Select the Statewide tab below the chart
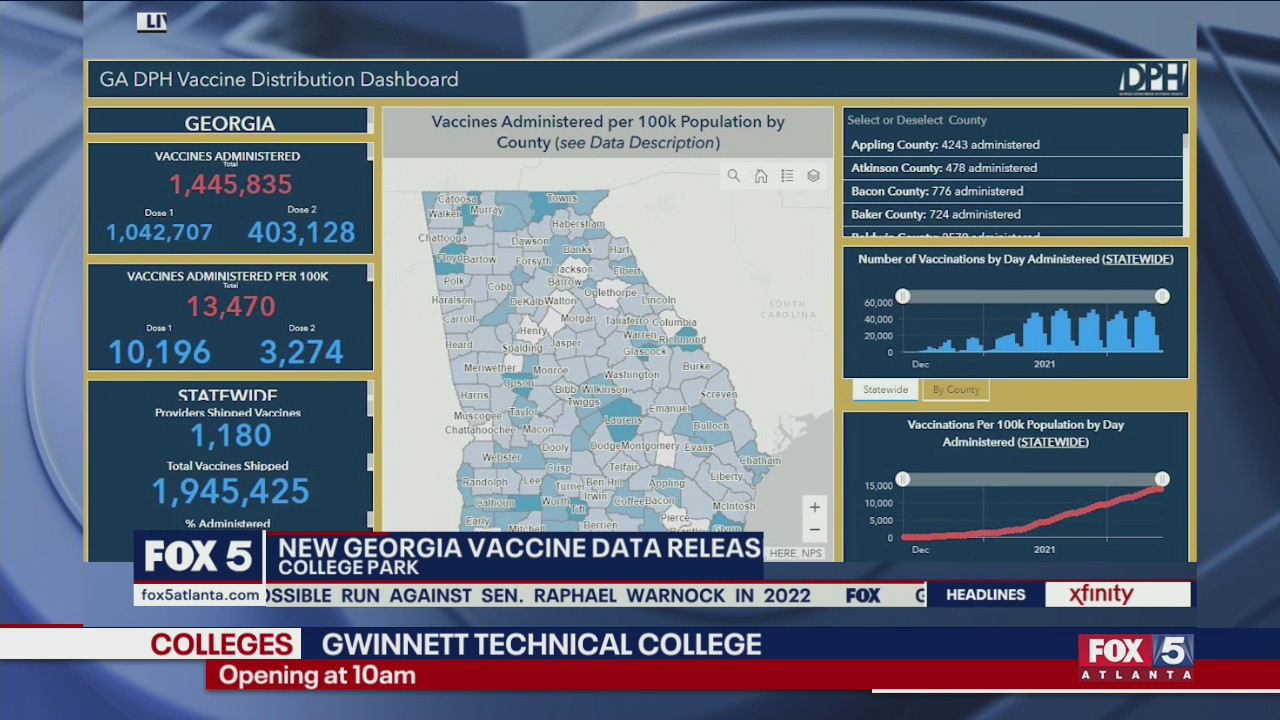Viewport: 1280px width, 720px height. pos(884,390)
